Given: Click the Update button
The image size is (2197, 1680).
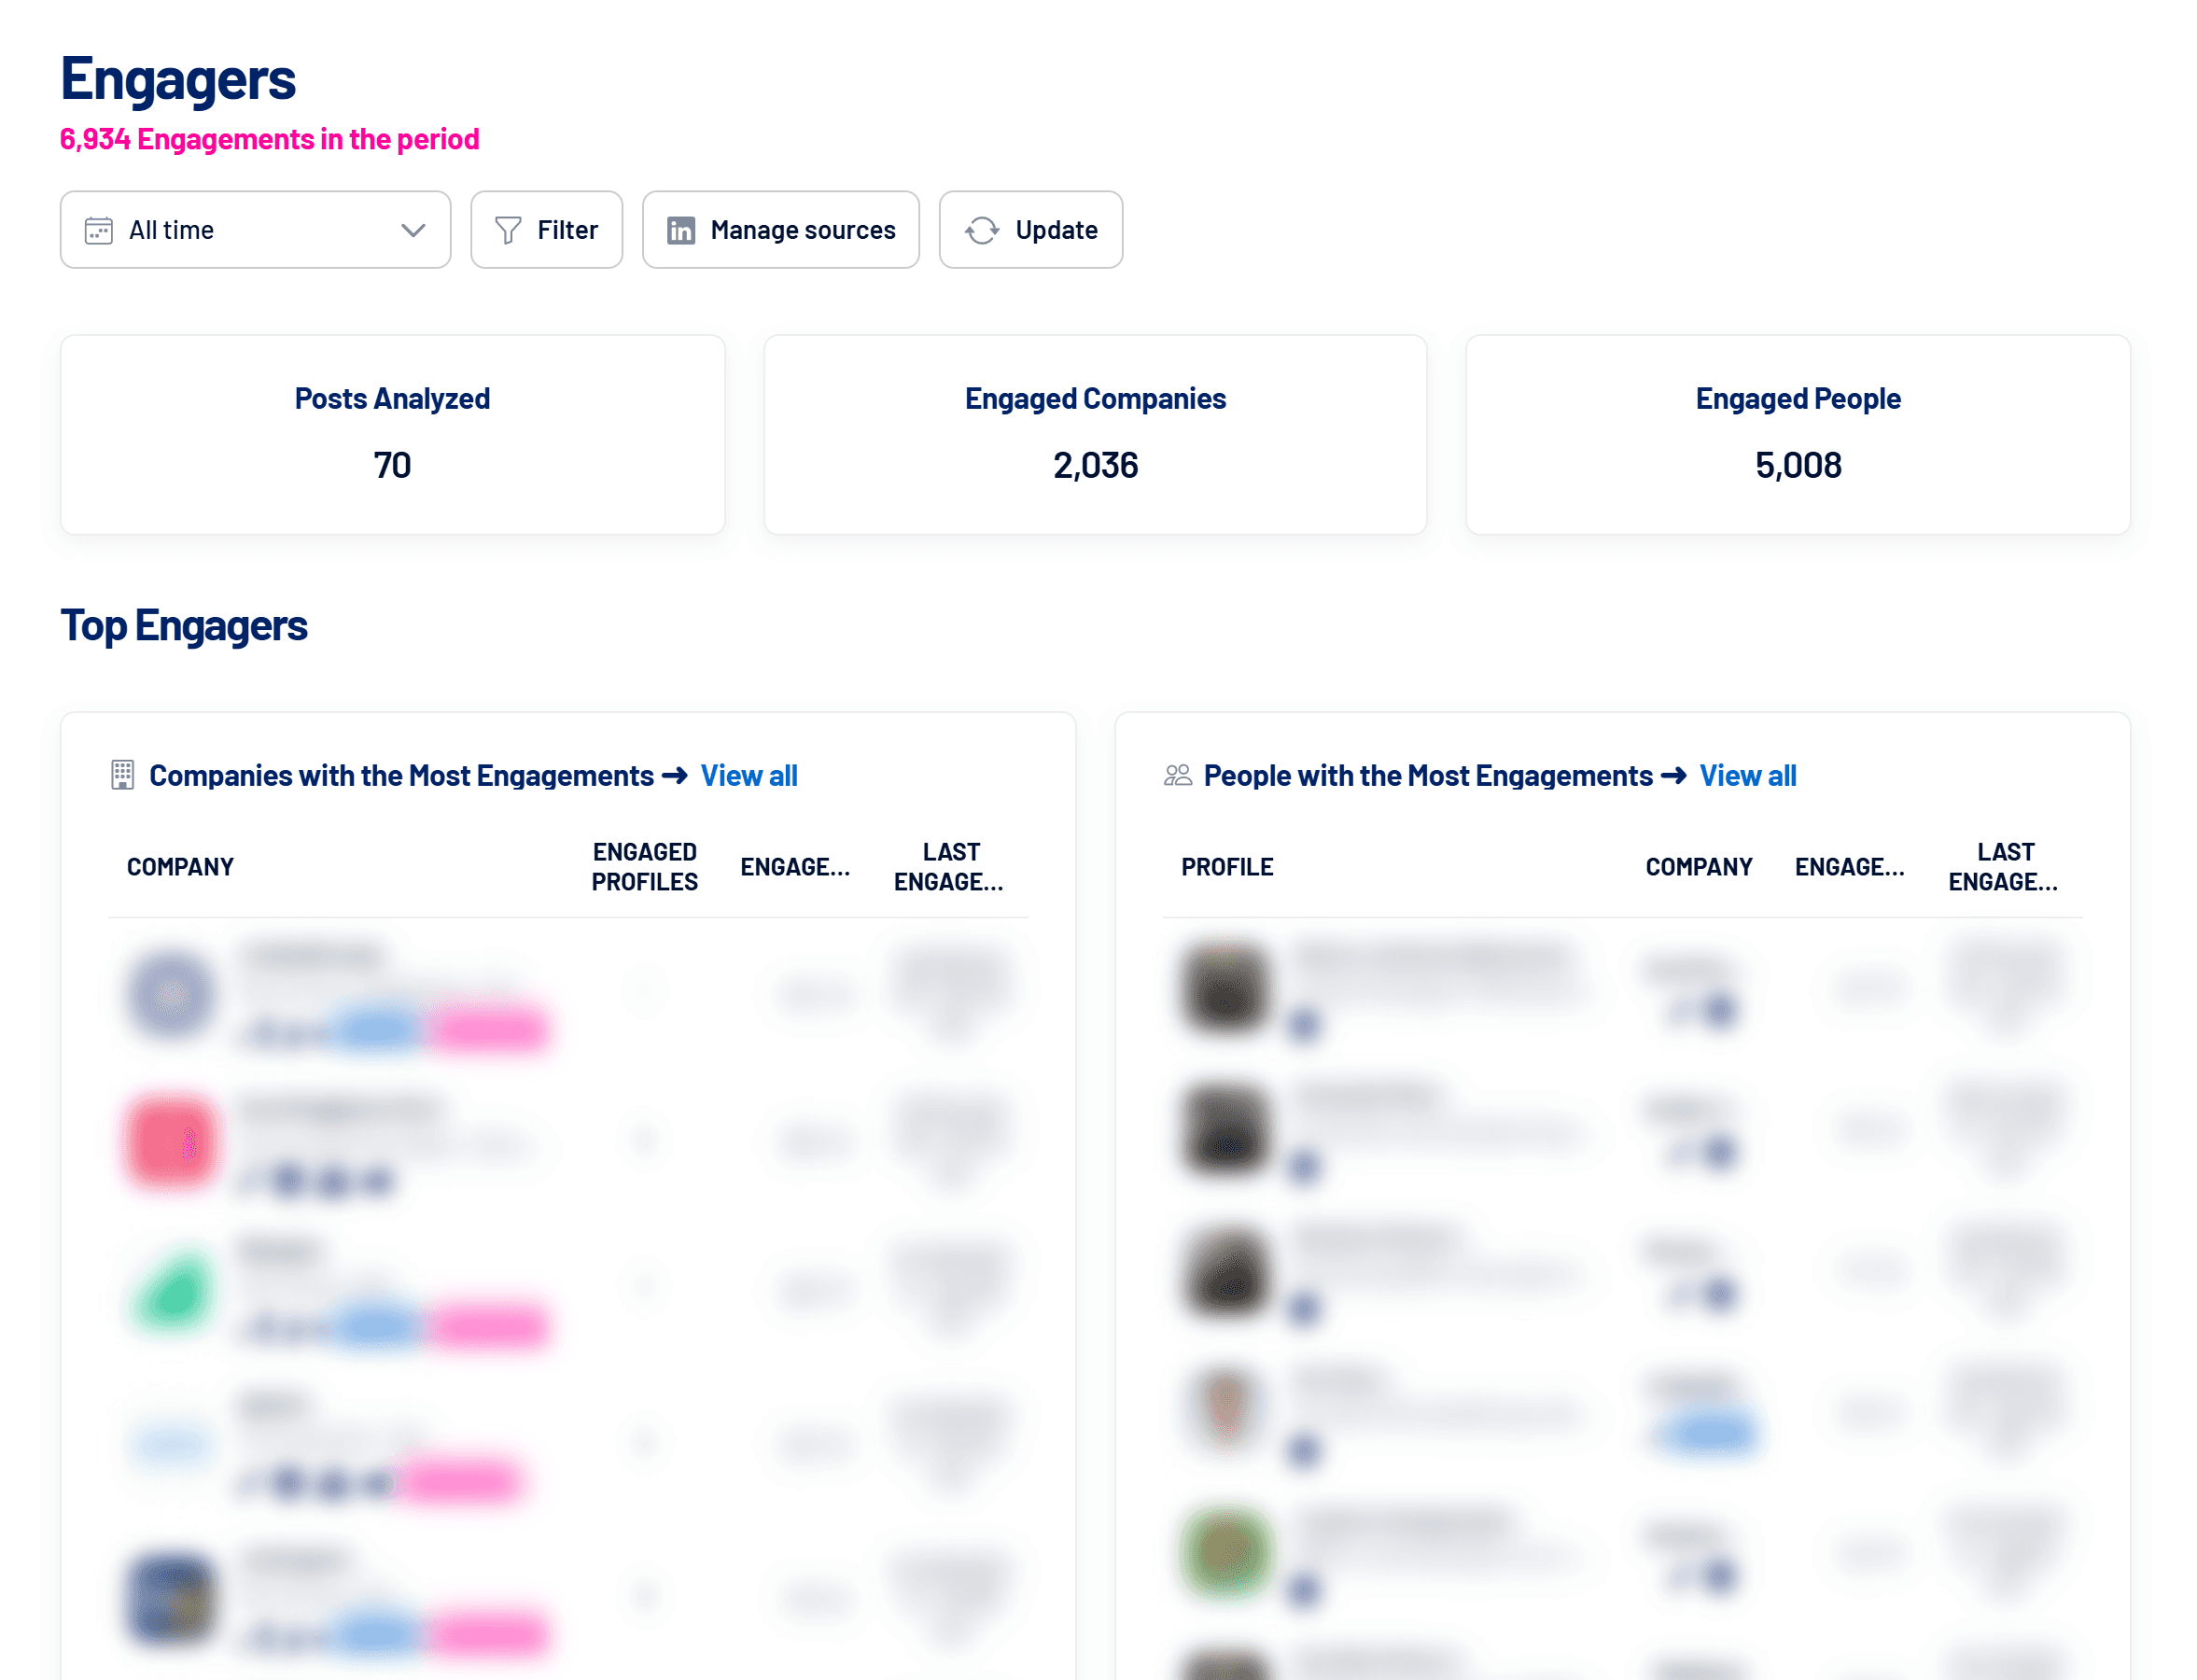Looking at the screenshot, I should click(1030, 230).
